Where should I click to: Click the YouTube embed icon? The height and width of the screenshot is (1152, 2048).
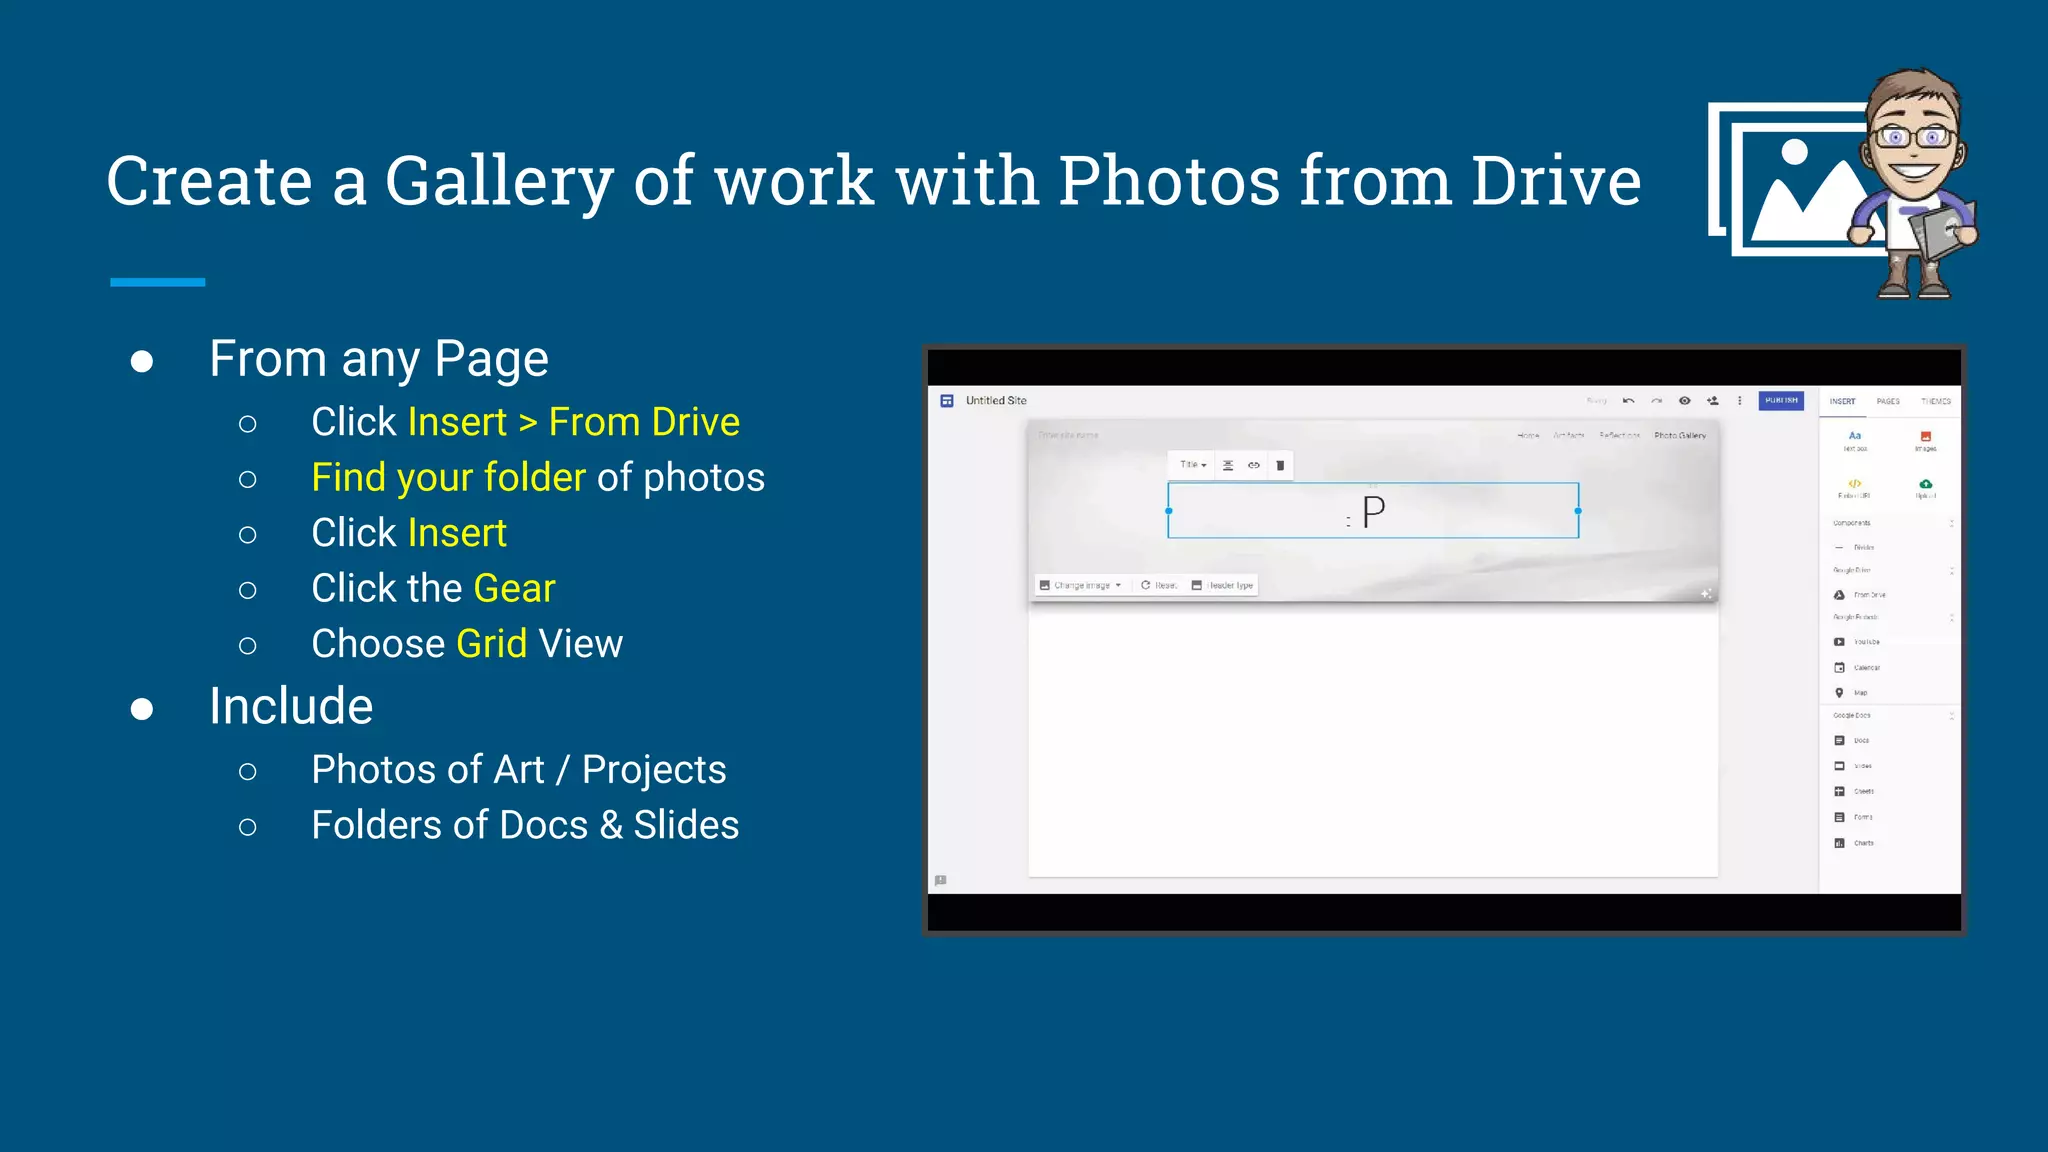[1839, 642]
